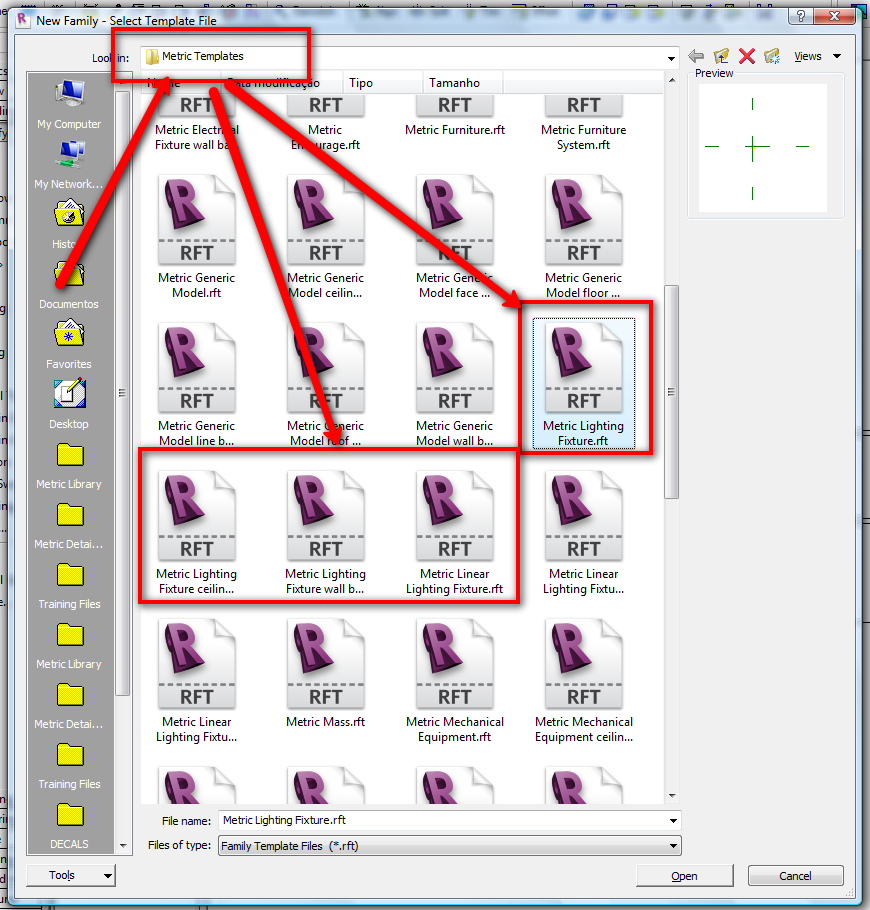Click the file list vertical scrollbar thumb
The height and width of the screenshot is (910, 870).
672,392
